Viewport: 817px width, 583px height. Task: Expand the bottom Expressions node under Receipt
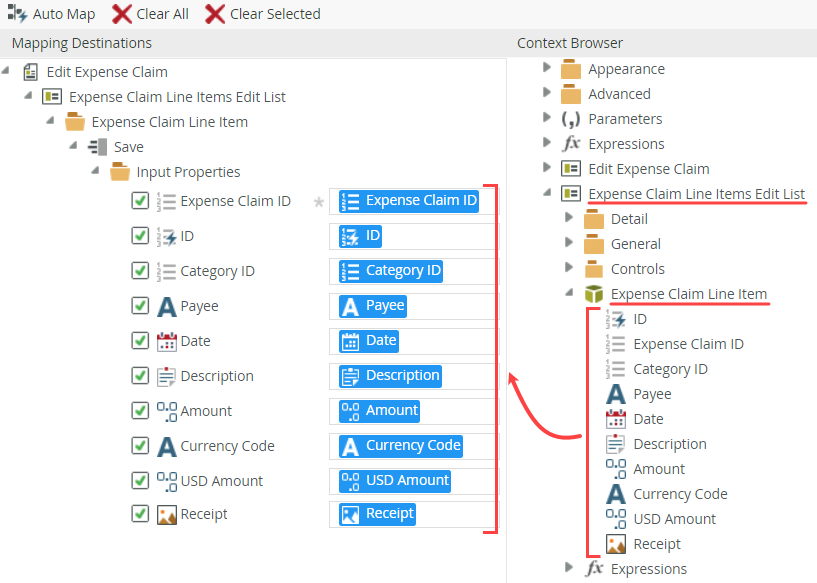[x=569, y=567]
